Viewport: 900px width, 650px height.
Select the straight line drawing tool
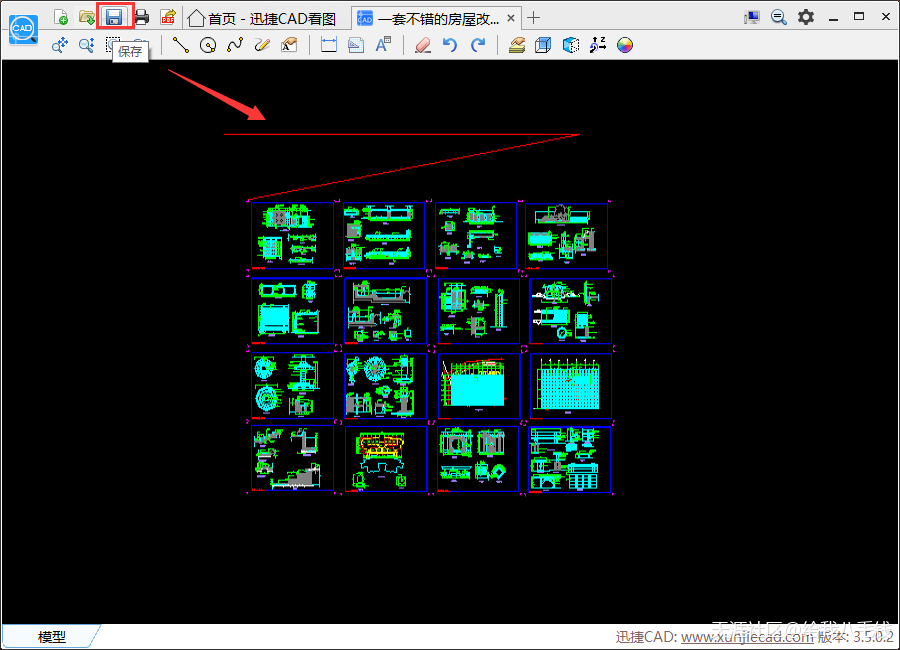click(181, 45)
